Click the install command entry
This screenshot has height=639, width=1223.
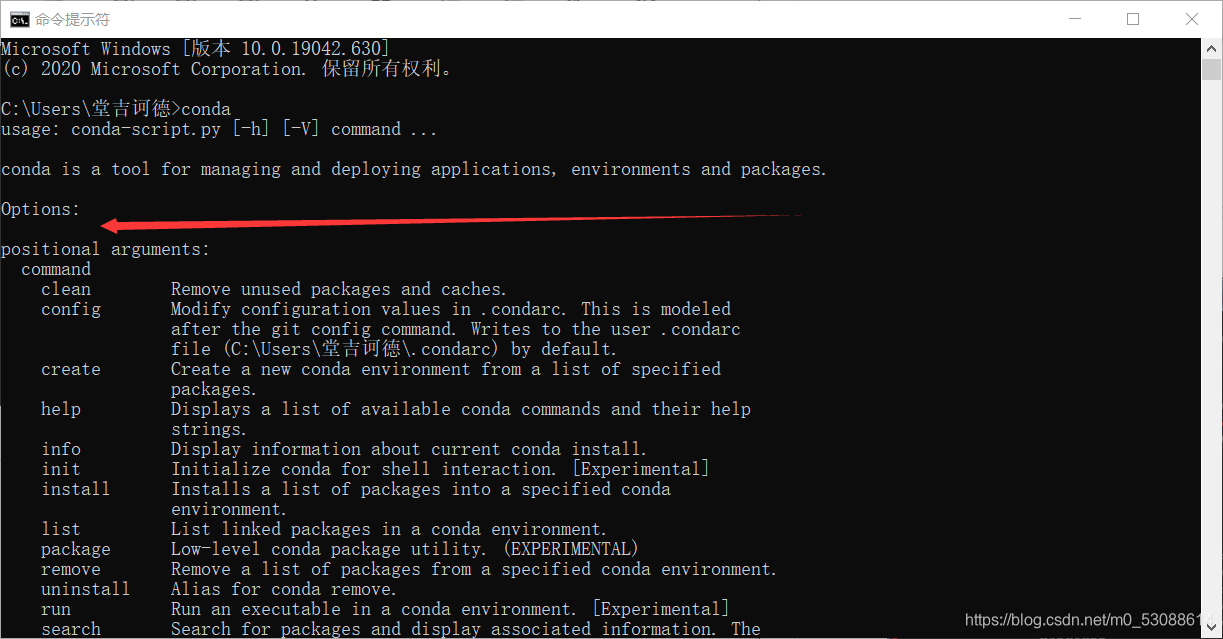tap(76, 489)
